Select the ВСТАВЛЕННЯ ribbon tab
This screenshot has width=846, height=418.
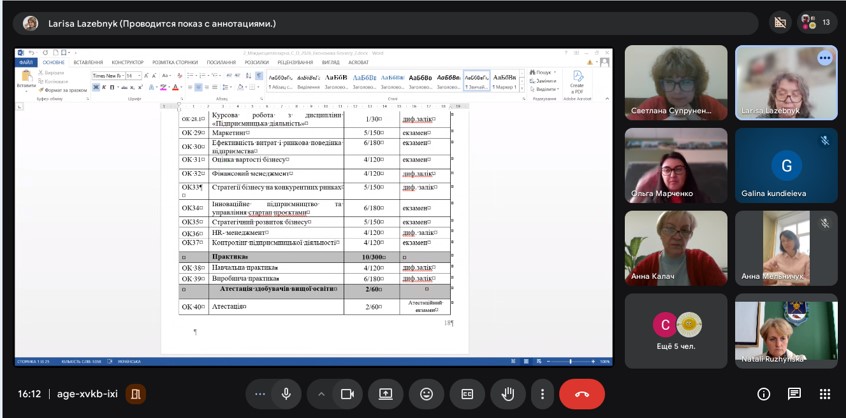[x=88, y=62]
